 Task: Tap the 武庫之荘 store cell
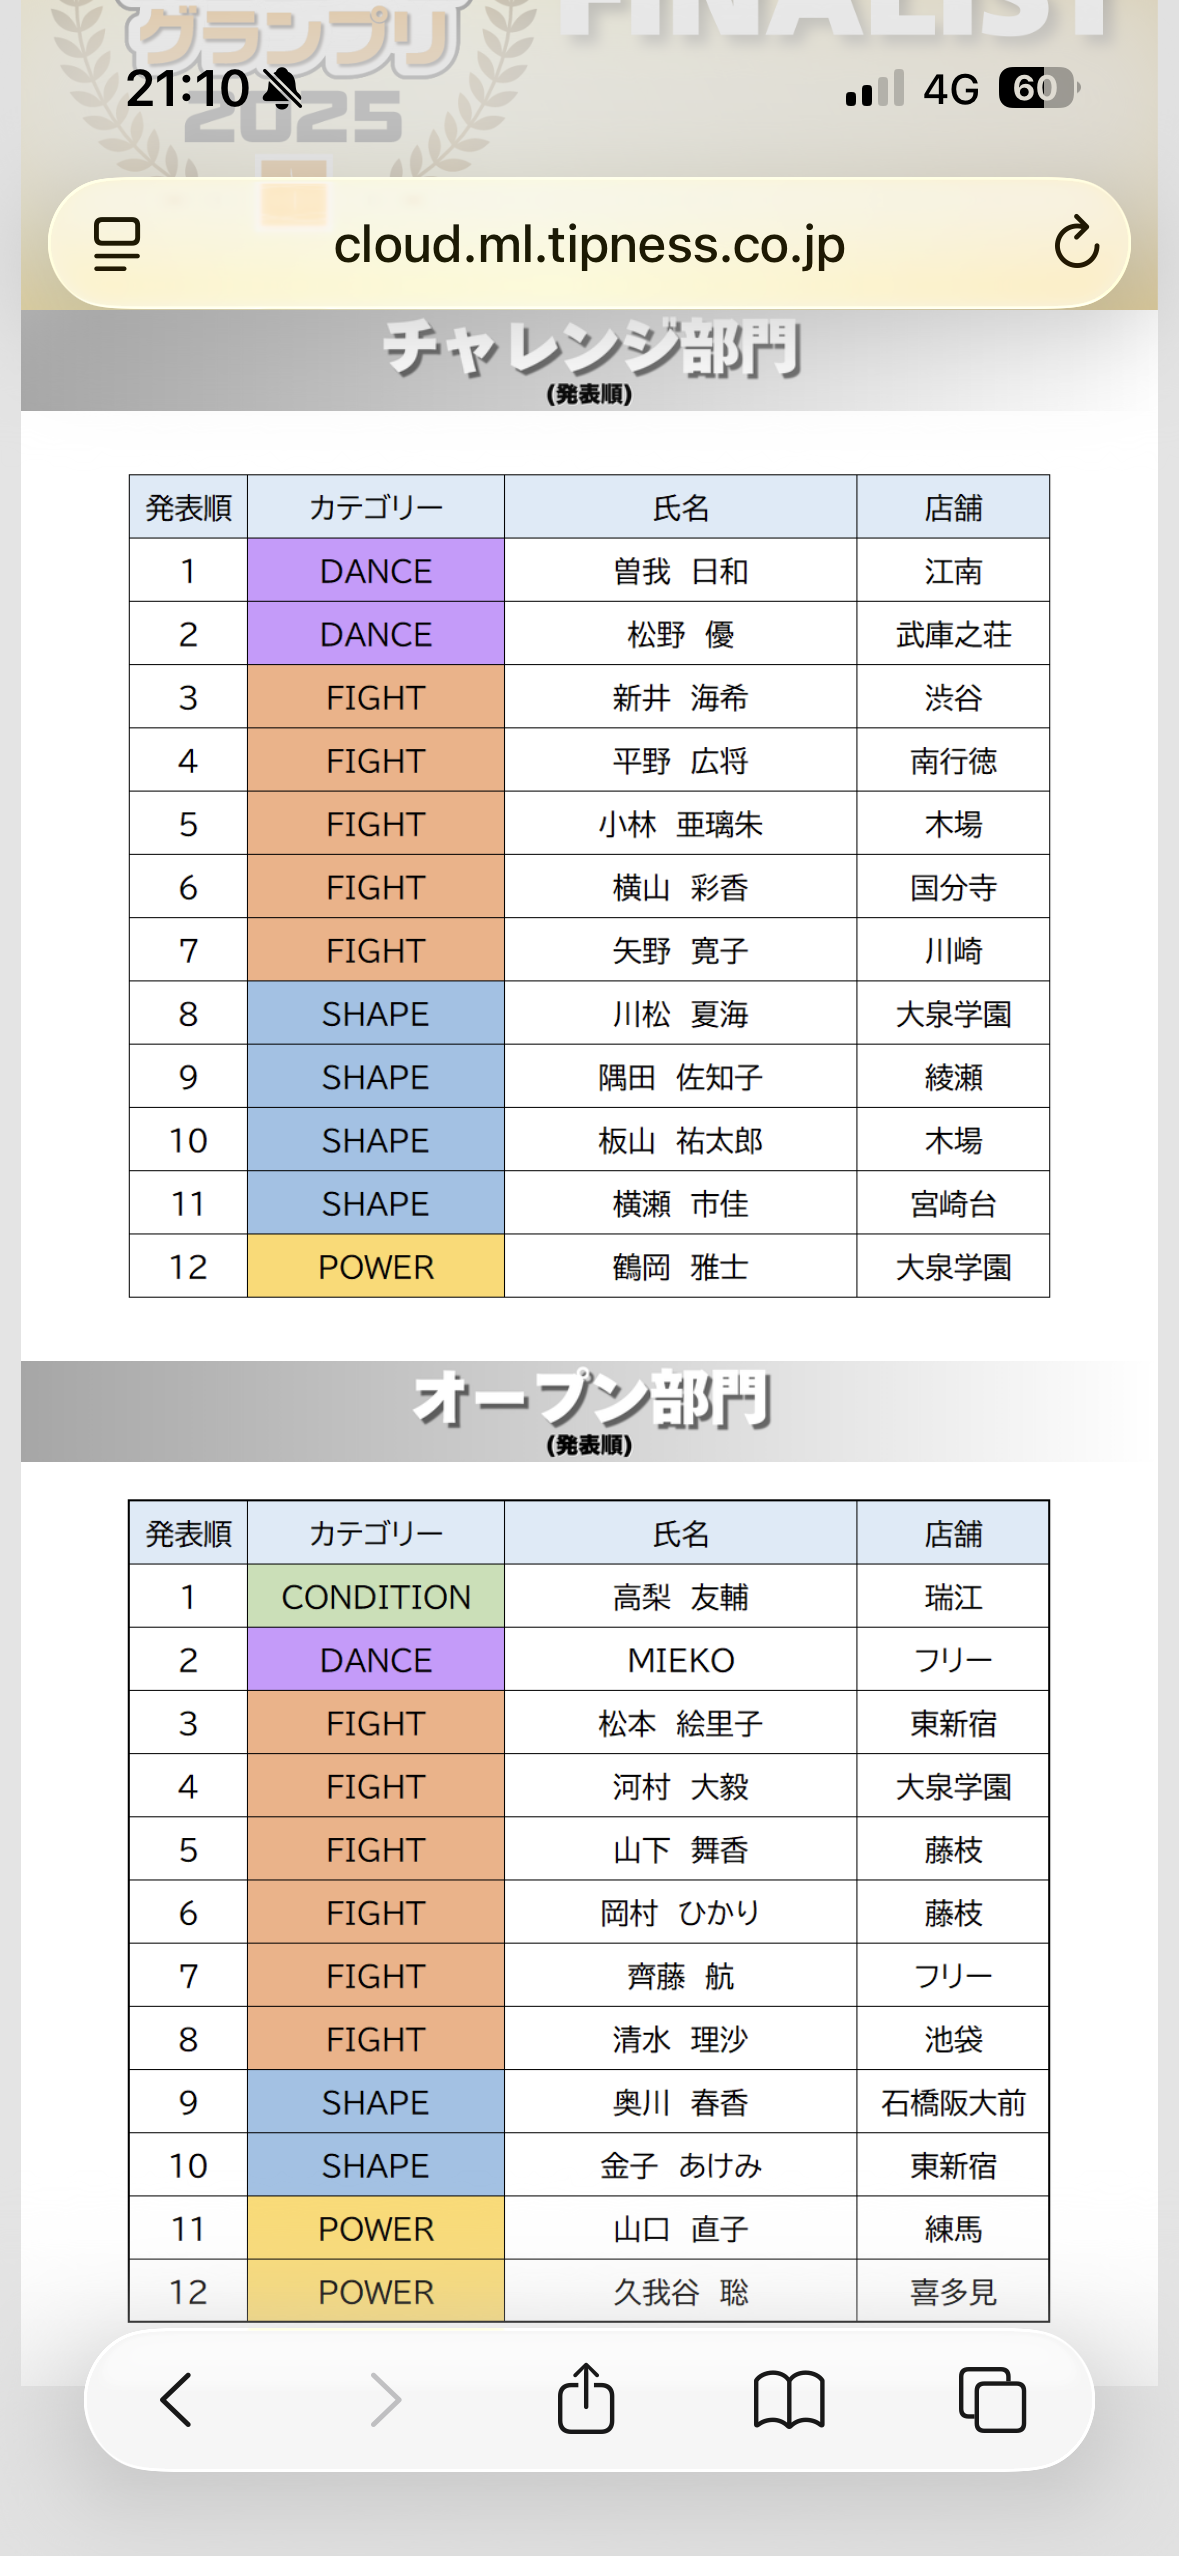(x=952, y=634)
